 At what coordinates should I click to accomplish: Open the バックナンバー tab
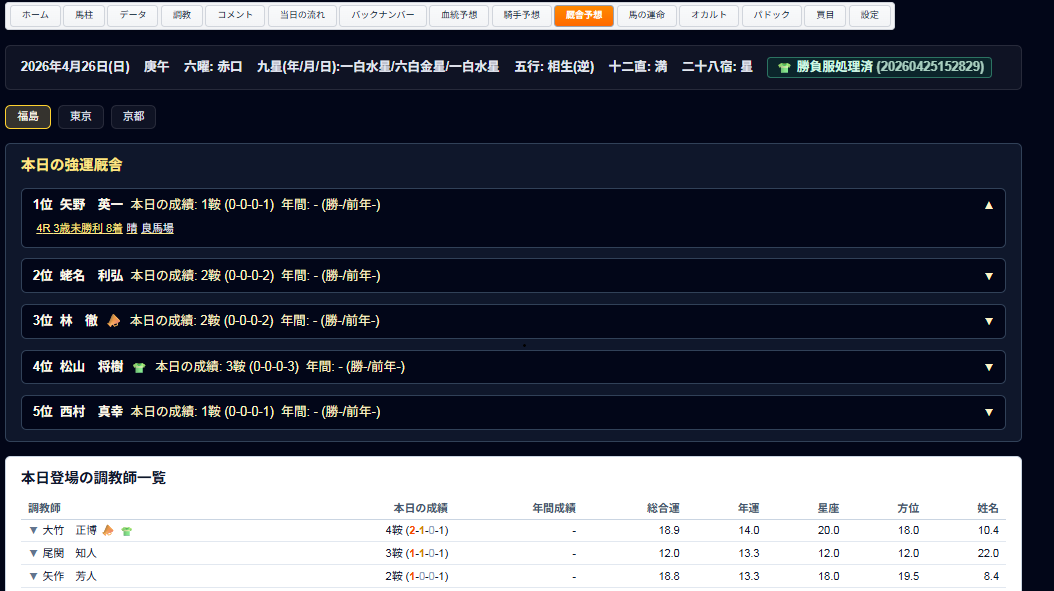point(382,15)
